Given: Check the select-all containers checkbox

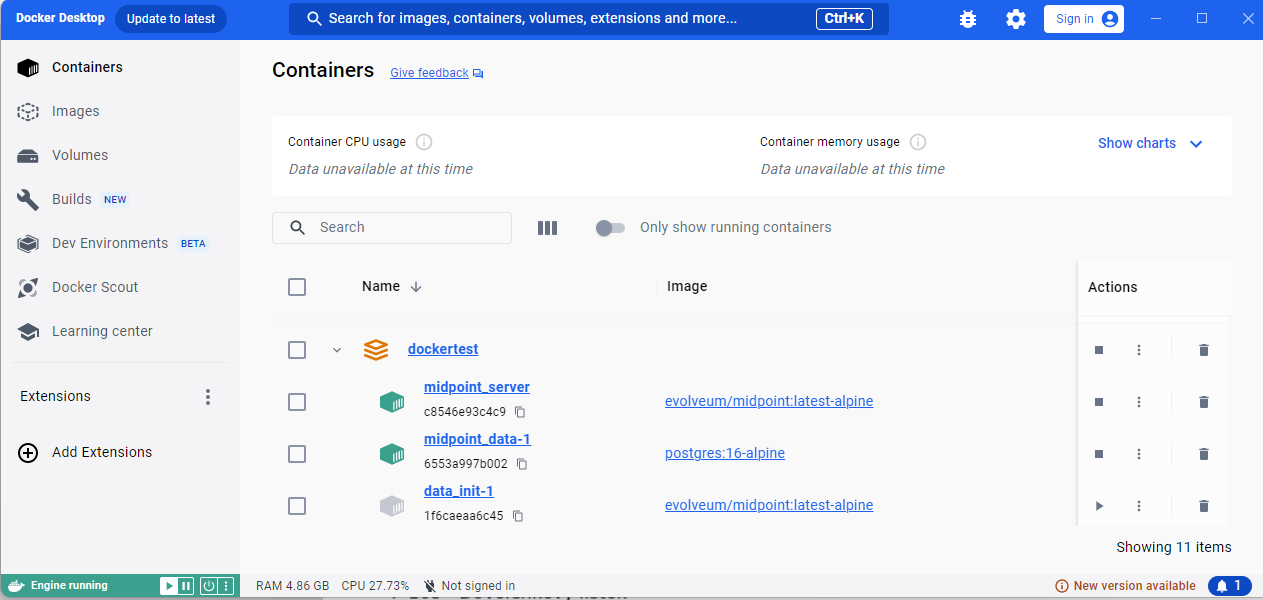Looking at the screenshot, I should point(297,286).
